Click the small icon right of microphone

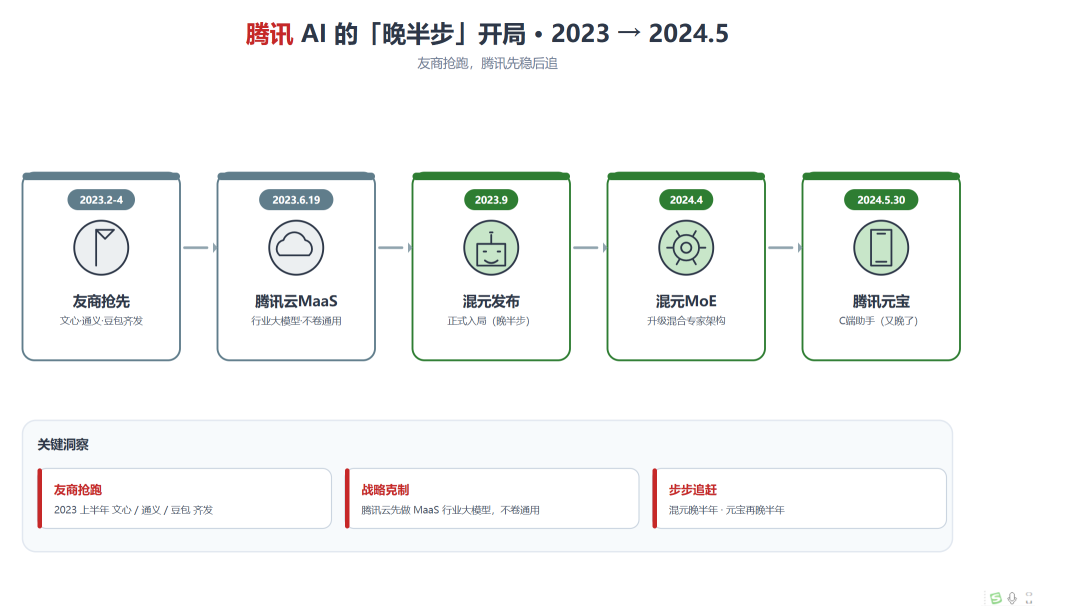click(1029, 598)
